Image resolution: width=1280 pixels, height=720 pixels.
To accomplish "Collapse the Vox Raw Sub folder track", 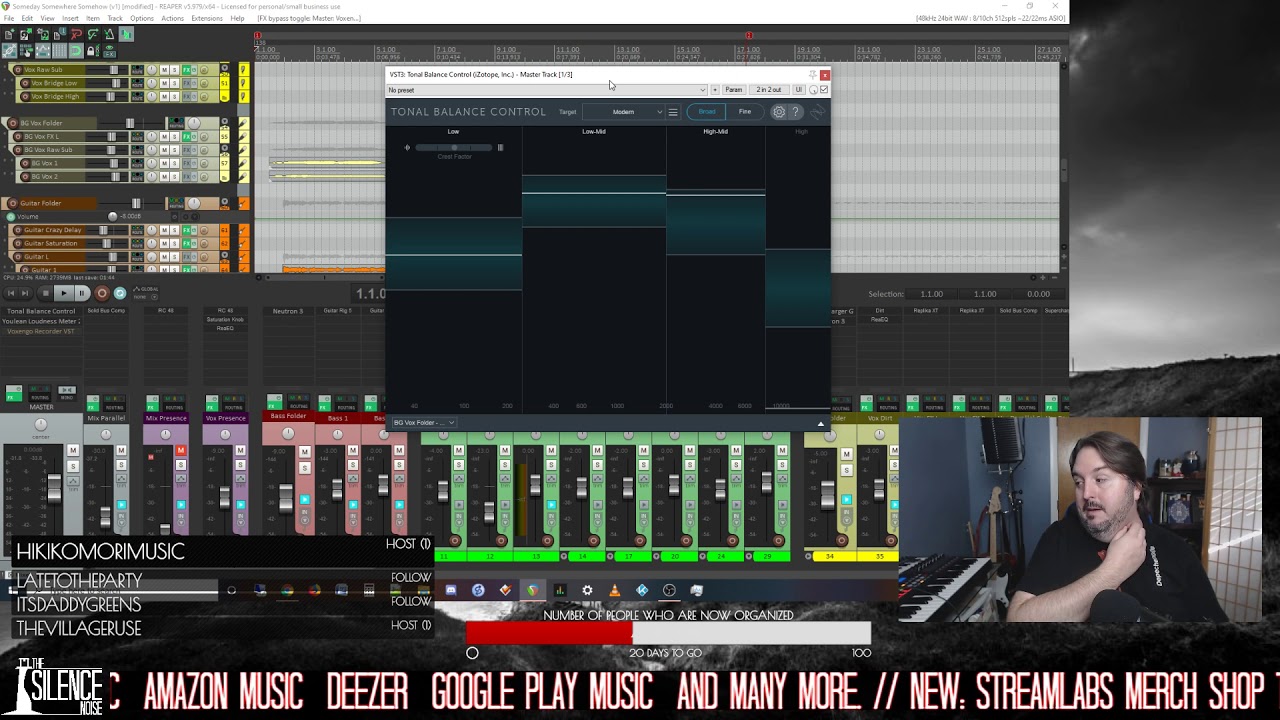I will click(225, 68).
